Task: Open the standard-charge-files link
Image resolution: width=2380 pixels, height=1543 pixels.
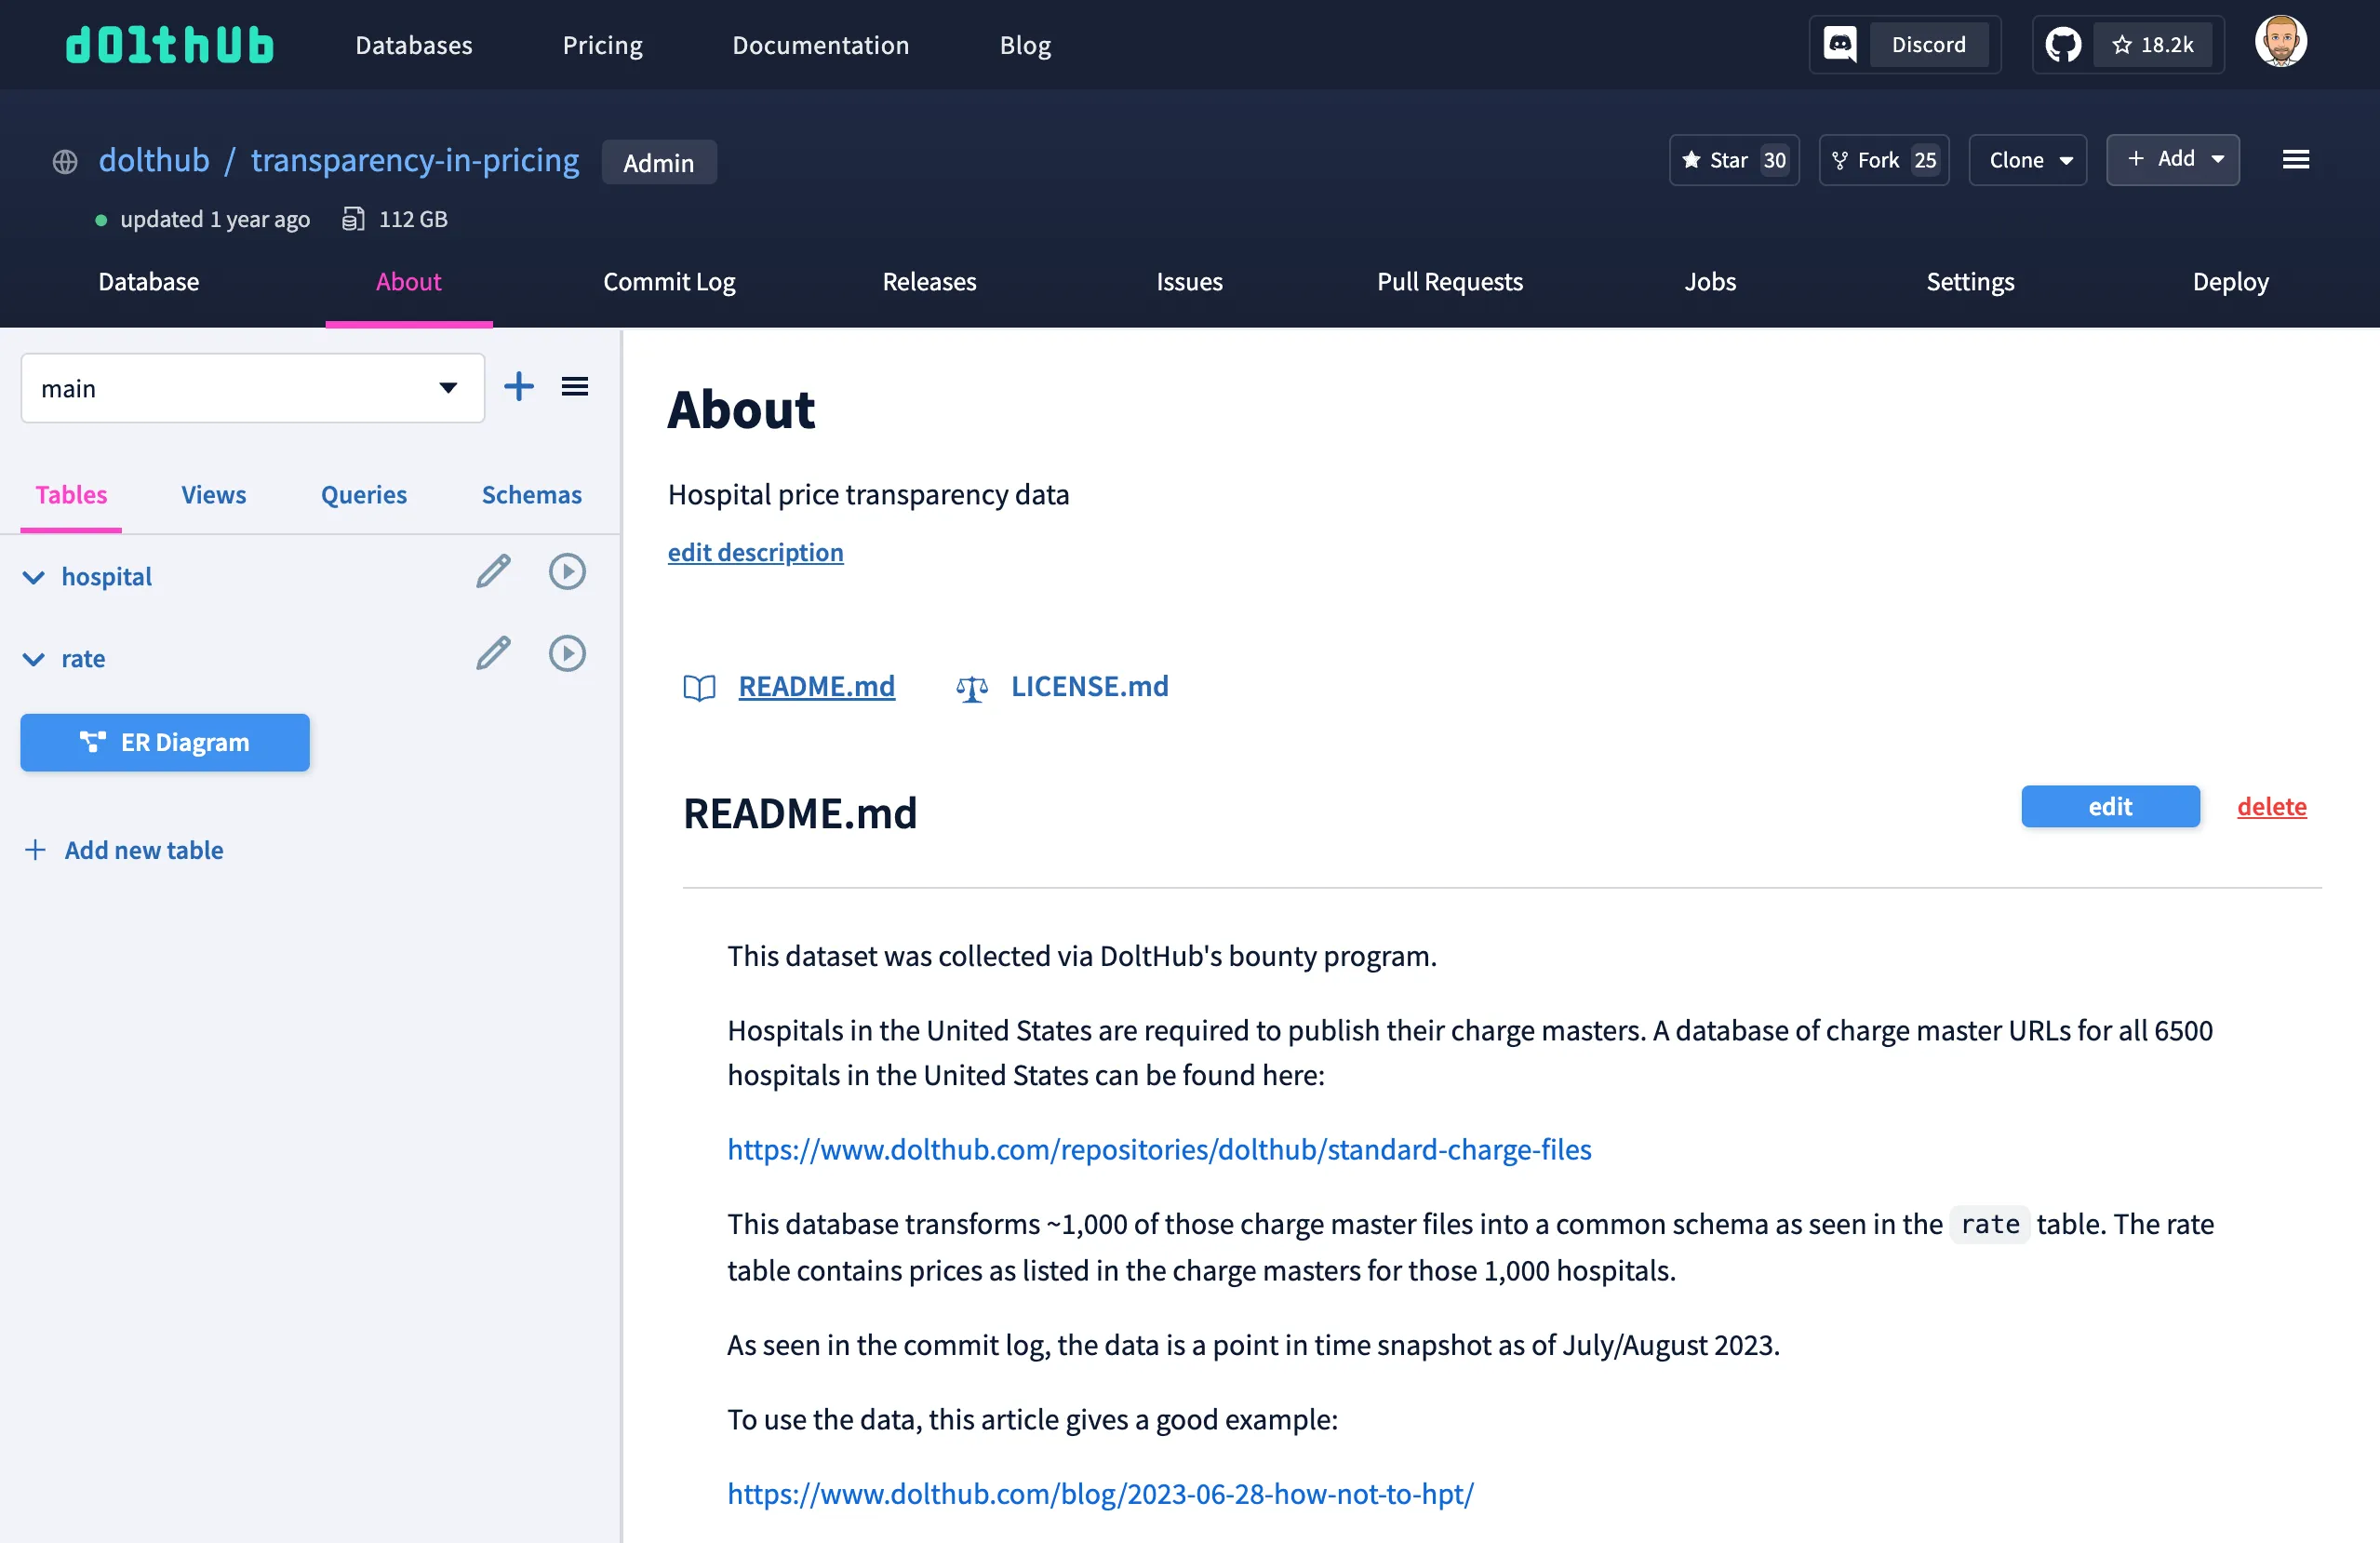Action: pyautogui.click(x=1159, y=1149)
